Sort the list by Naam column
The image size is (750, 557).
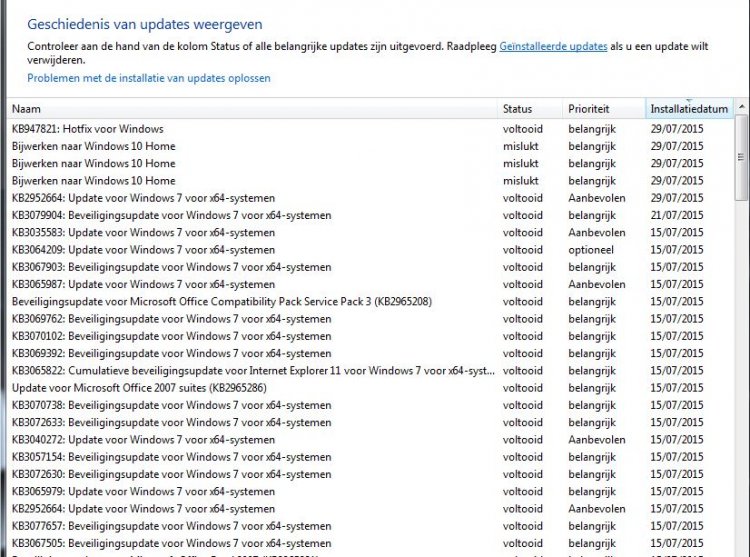click(x=250, y=108)
